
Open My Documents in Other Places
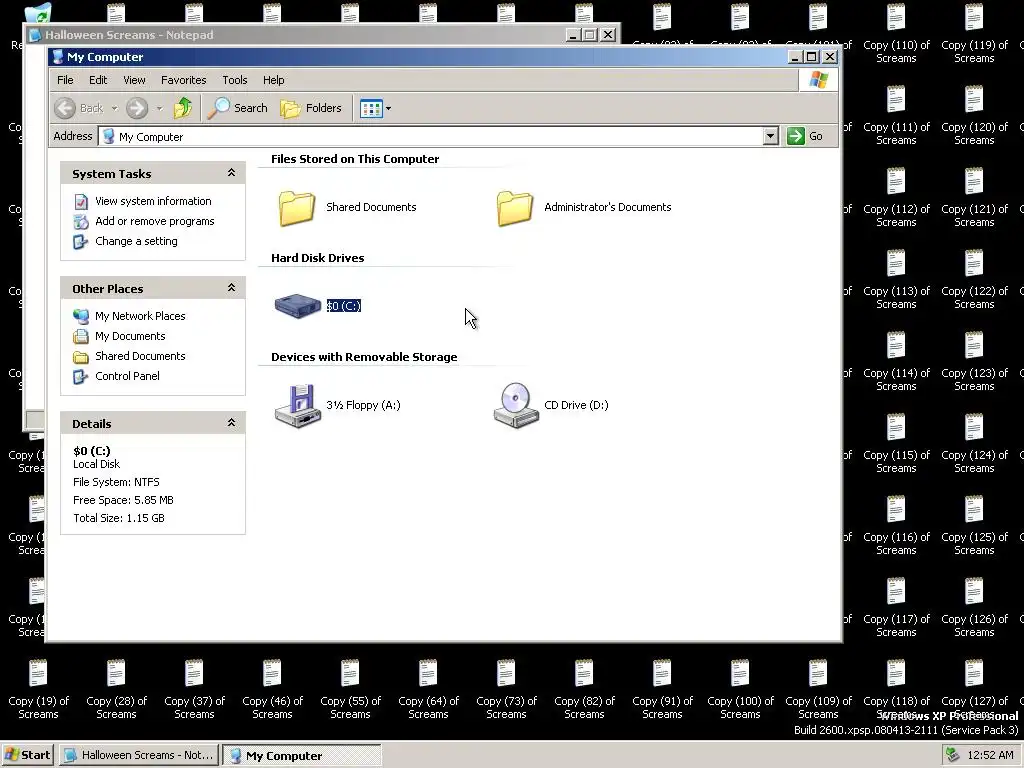click(131, 336)
